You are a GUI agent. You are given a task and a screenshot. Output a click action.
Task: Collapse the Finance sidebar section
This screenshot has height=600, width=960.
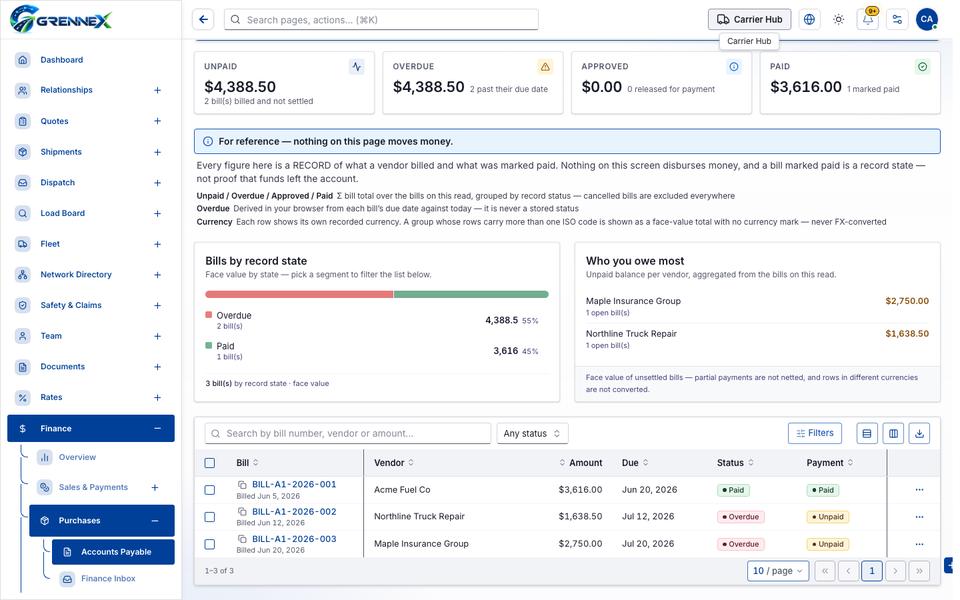click(x=157, y=429)
